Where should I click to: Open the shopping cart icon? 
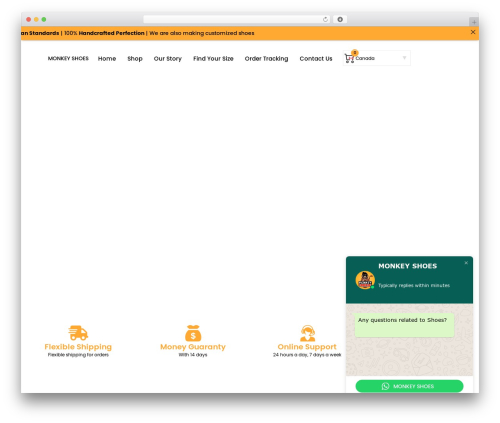click(x=349, y=58)
